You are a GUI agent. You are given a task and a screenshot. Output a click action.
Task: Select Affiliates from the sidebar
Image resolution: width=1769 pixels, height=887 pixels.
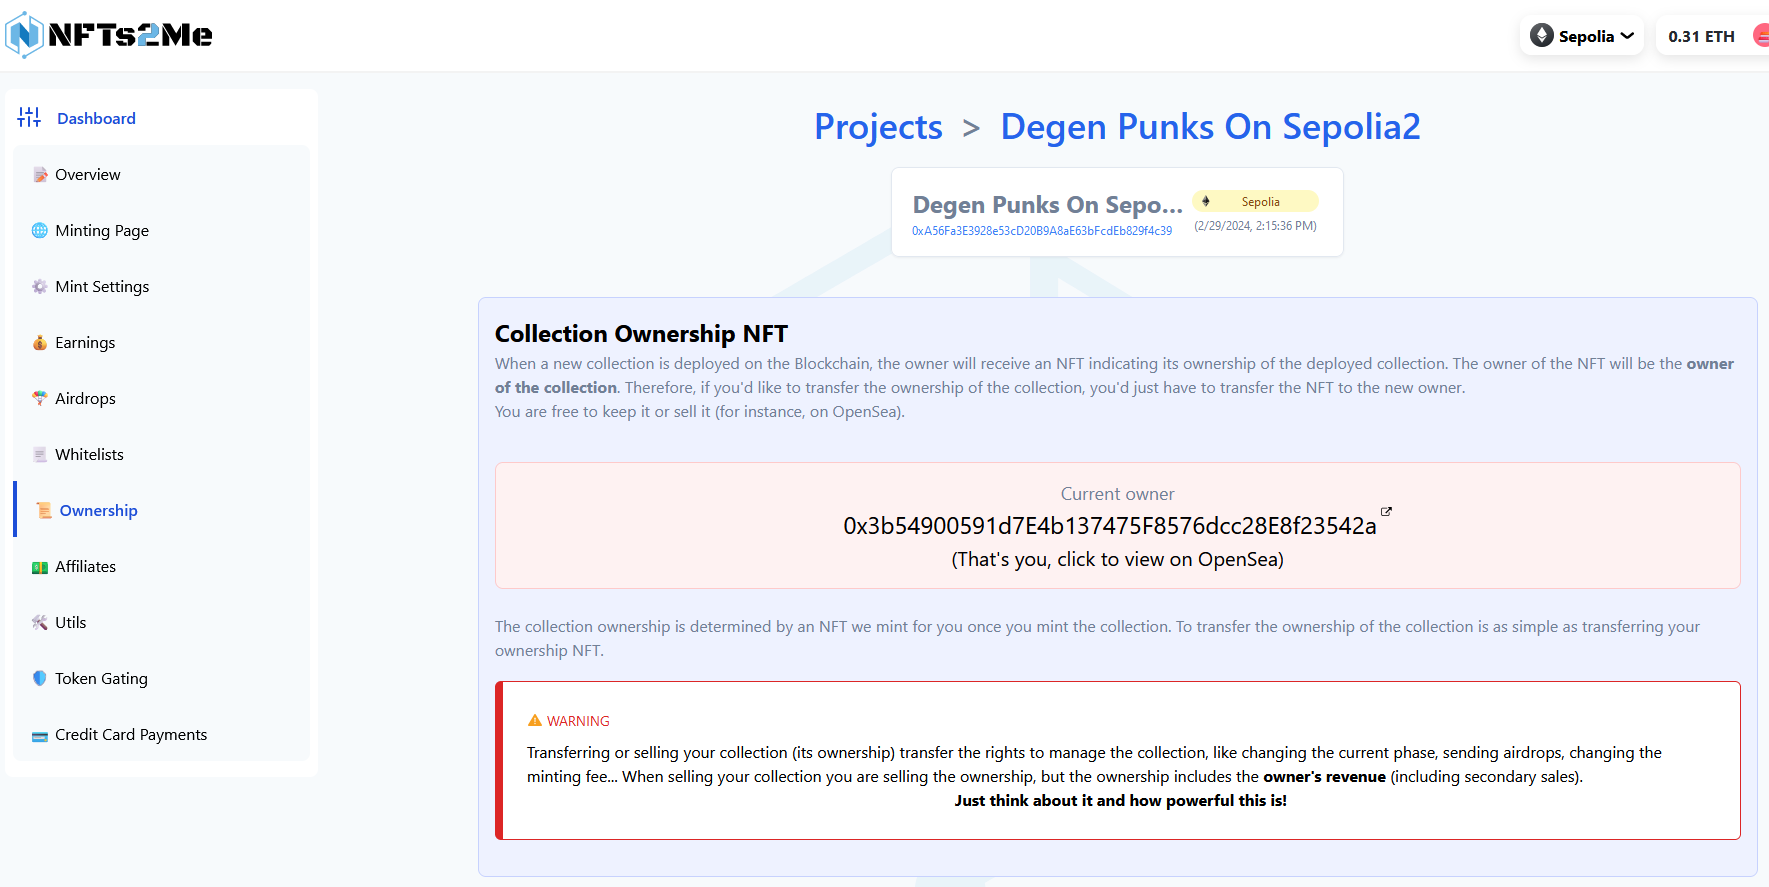(86, 567)
